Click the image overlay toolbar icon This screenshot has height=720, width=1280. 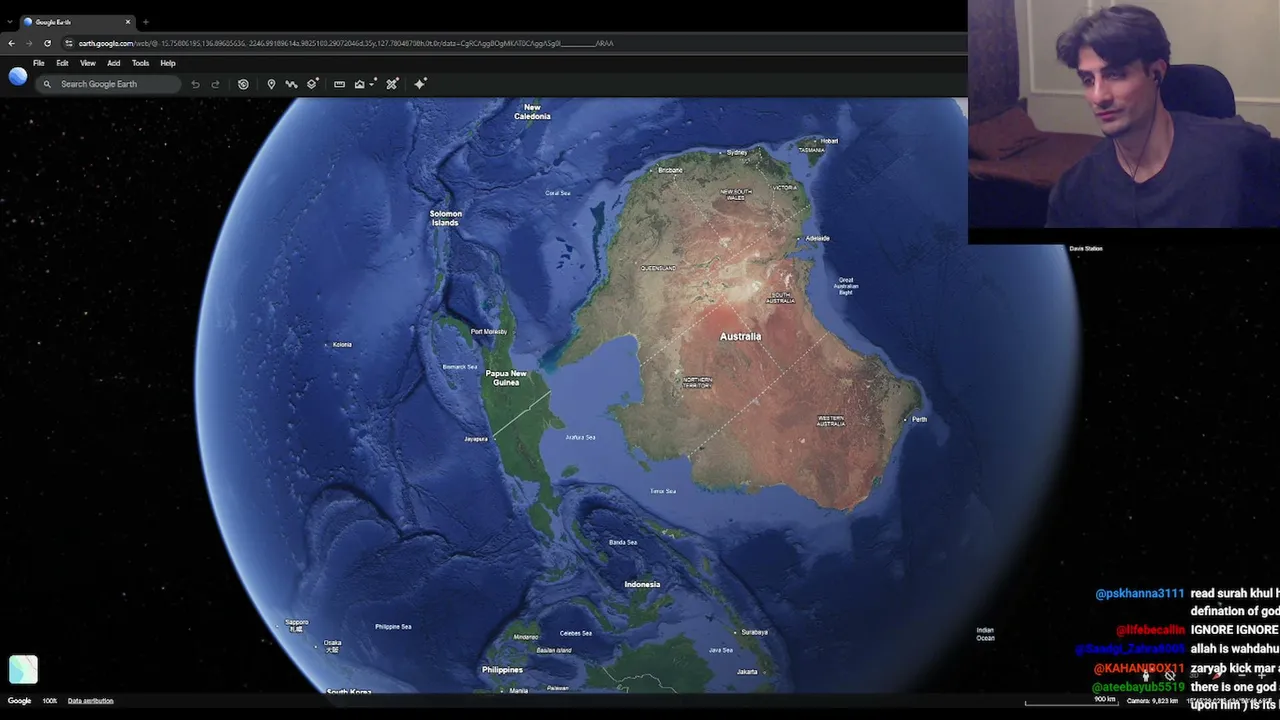(359, 84)
